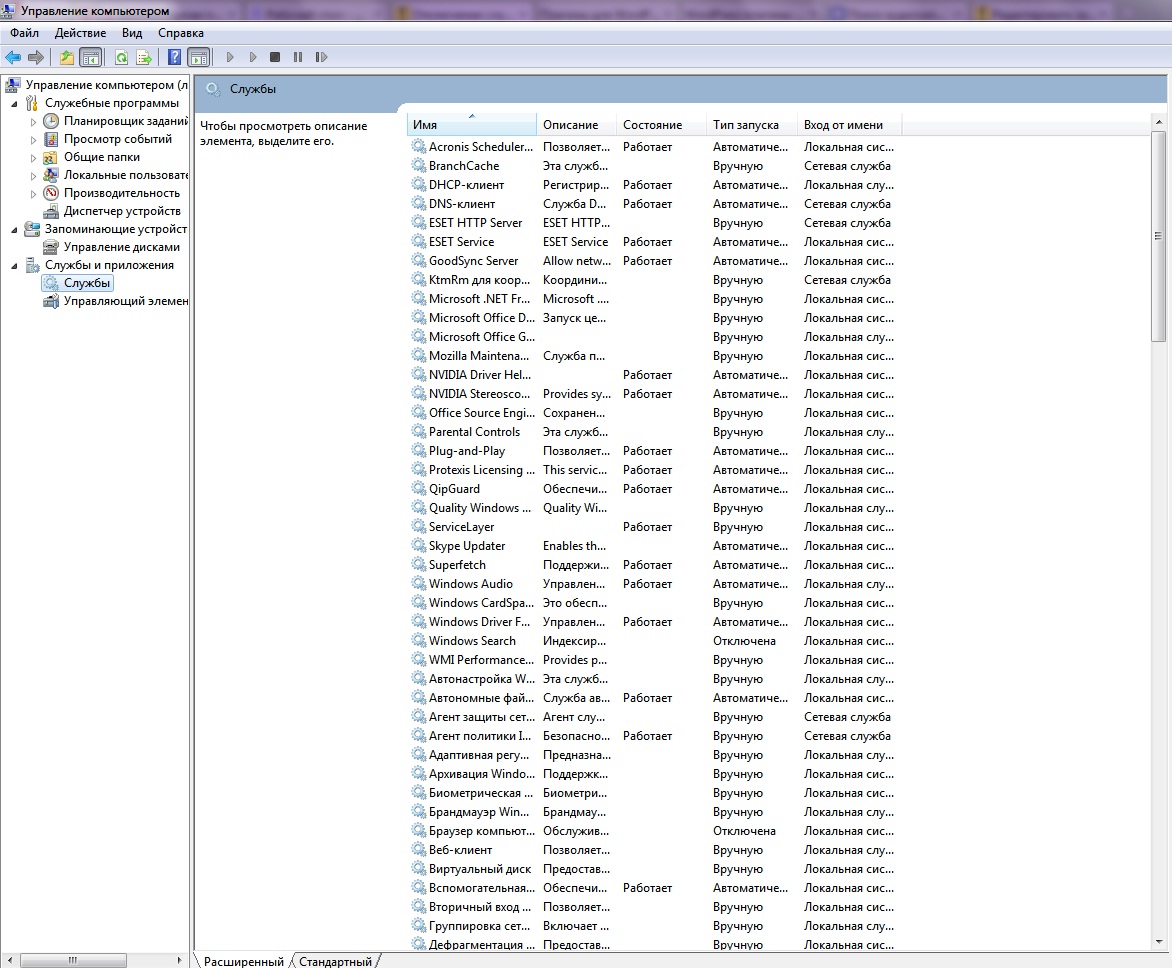Open Help with the blue question mark icon
This screenshot has height=968, width=1172.
pyautogui.click(x=175, y=57)
